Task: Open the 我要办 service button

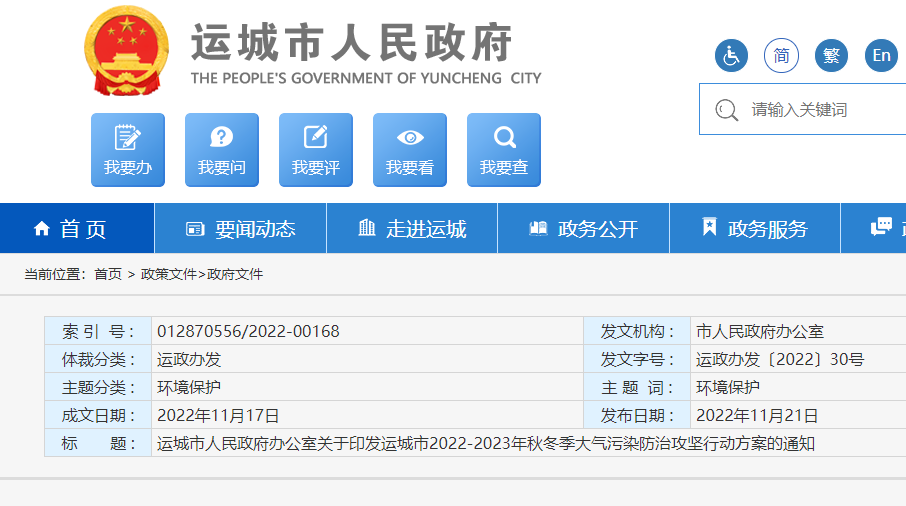Action: click(x=128, y=150)
